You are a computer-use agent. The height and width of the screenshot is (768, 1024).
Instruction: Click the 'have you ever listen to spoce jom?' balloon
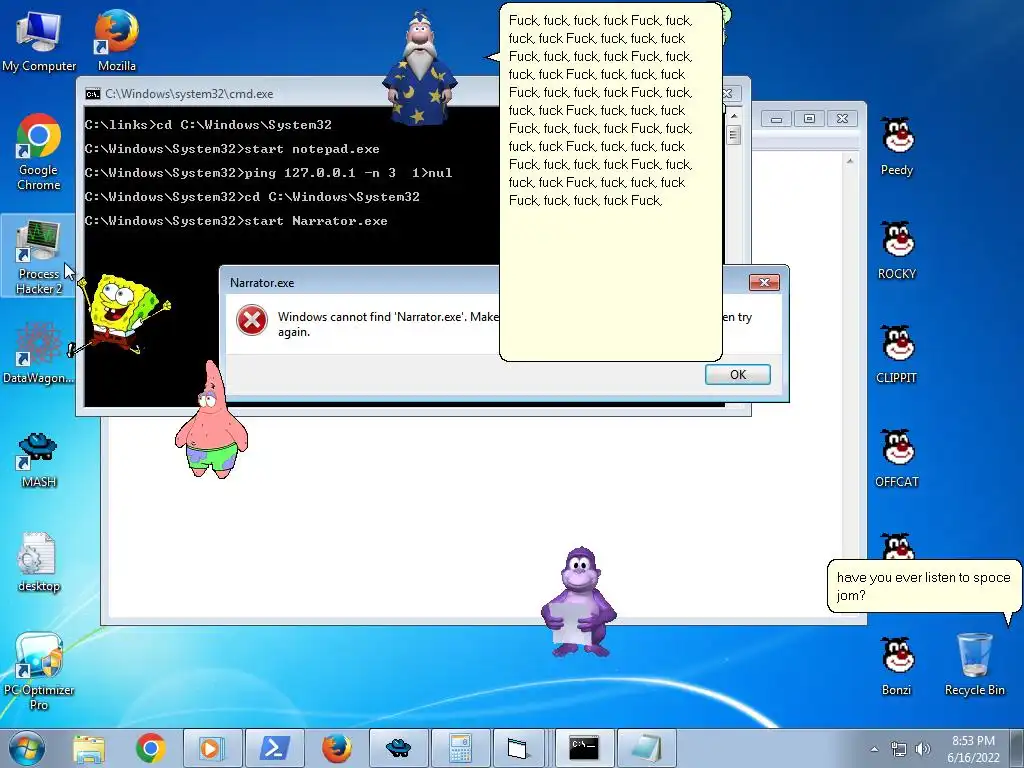[x=923, y=586]
